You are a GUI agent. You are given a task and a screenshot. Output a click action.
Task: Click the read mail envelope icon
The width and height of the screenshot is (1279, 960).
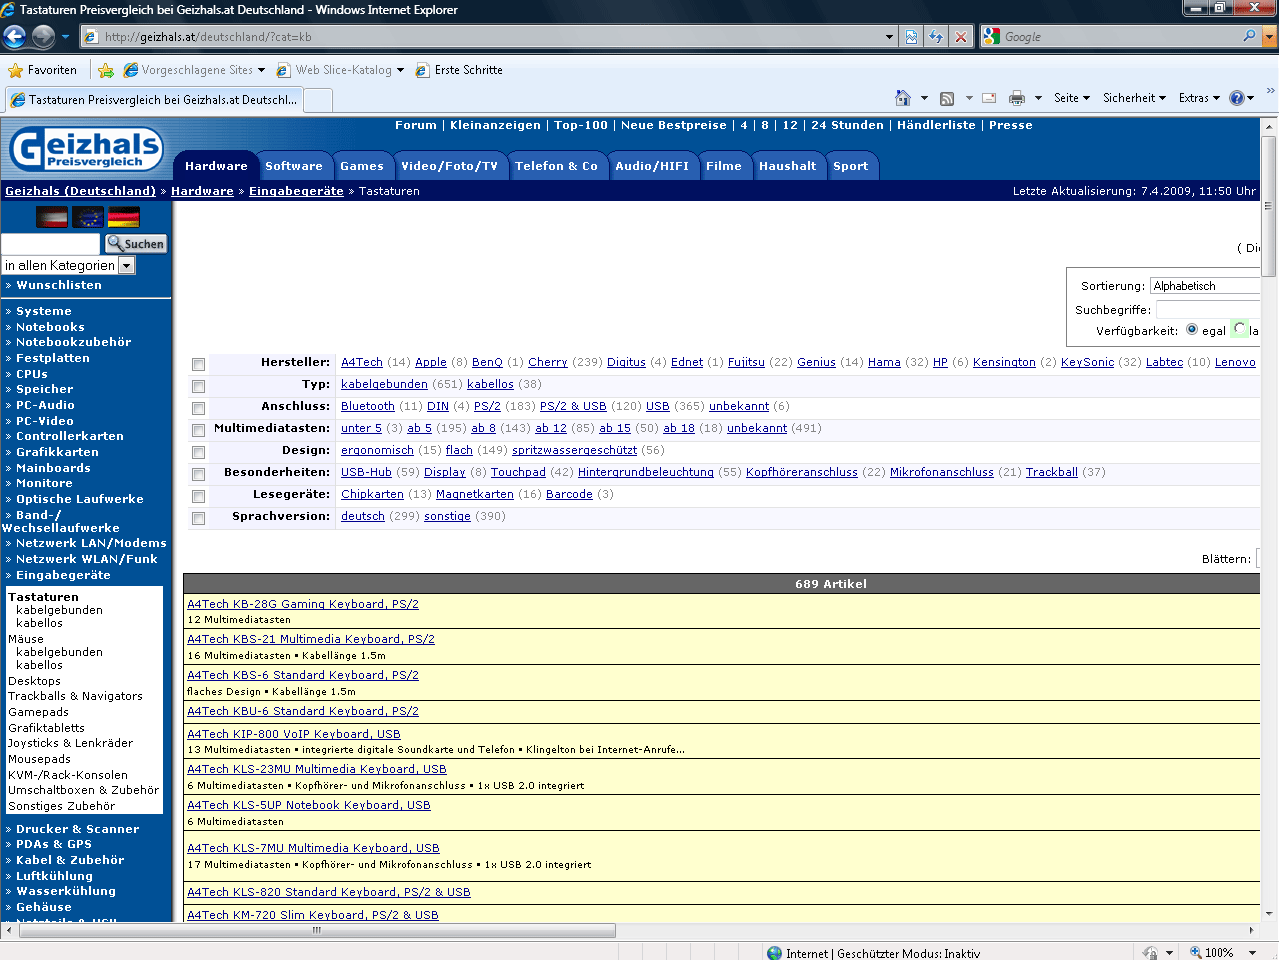click(x=989, y=98)
